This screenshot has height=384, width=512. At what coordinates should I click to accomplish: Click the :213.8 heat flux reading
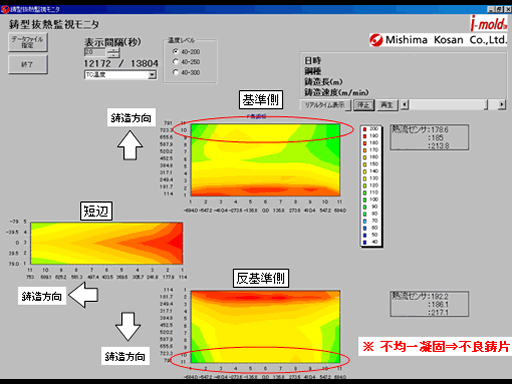tap(438, 146)
